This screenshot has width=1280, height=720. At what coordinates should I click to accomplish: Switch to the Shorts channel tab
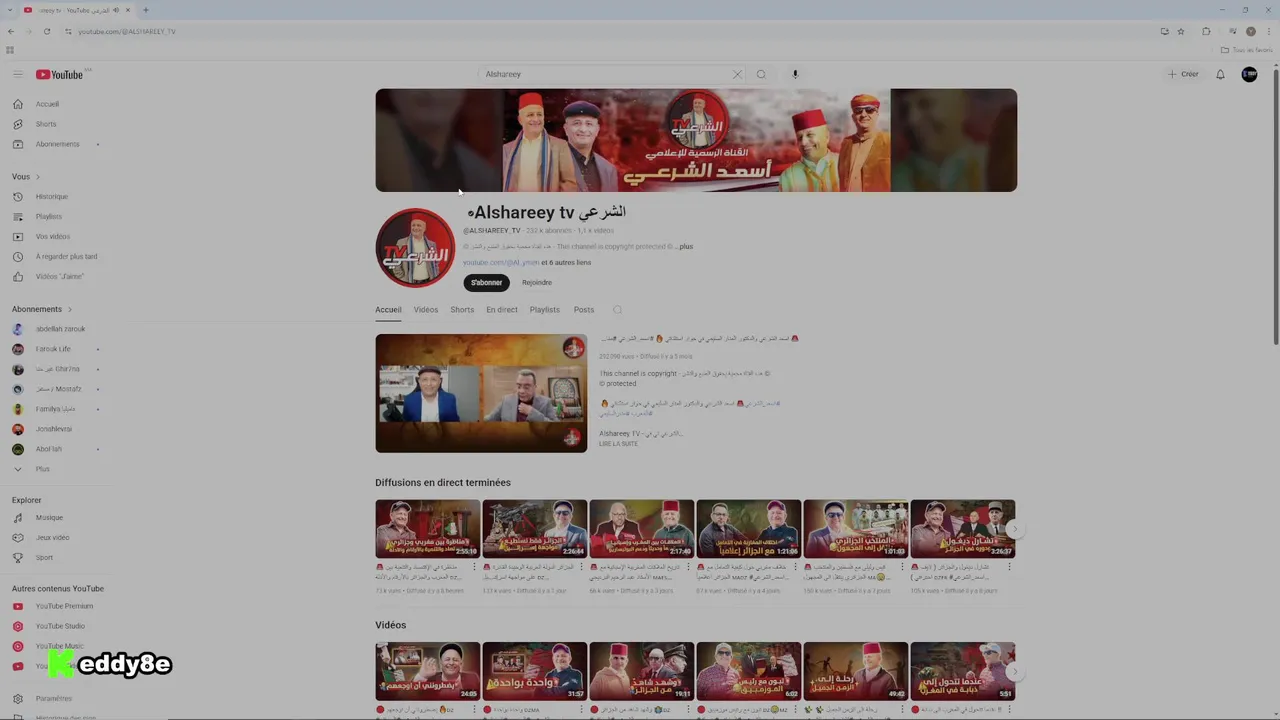point(462,310)
